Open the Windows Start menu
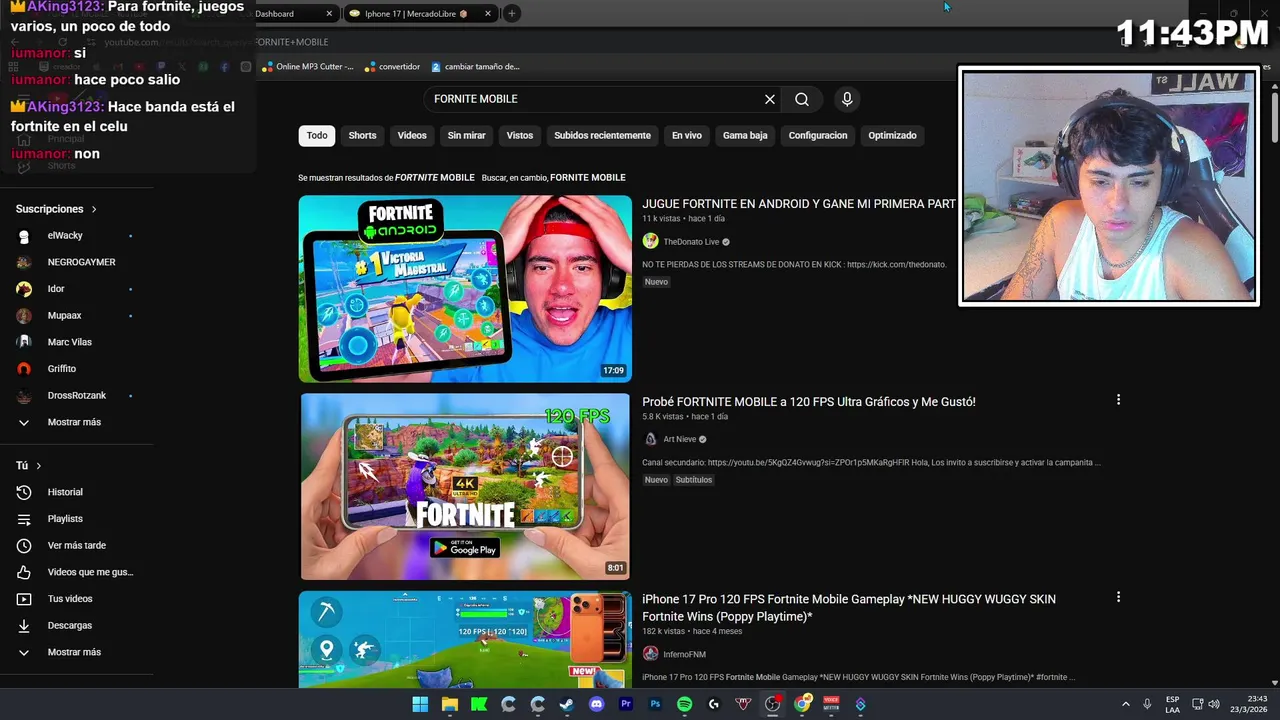This screenshot has width=1280, height=720. coord(420,704)
